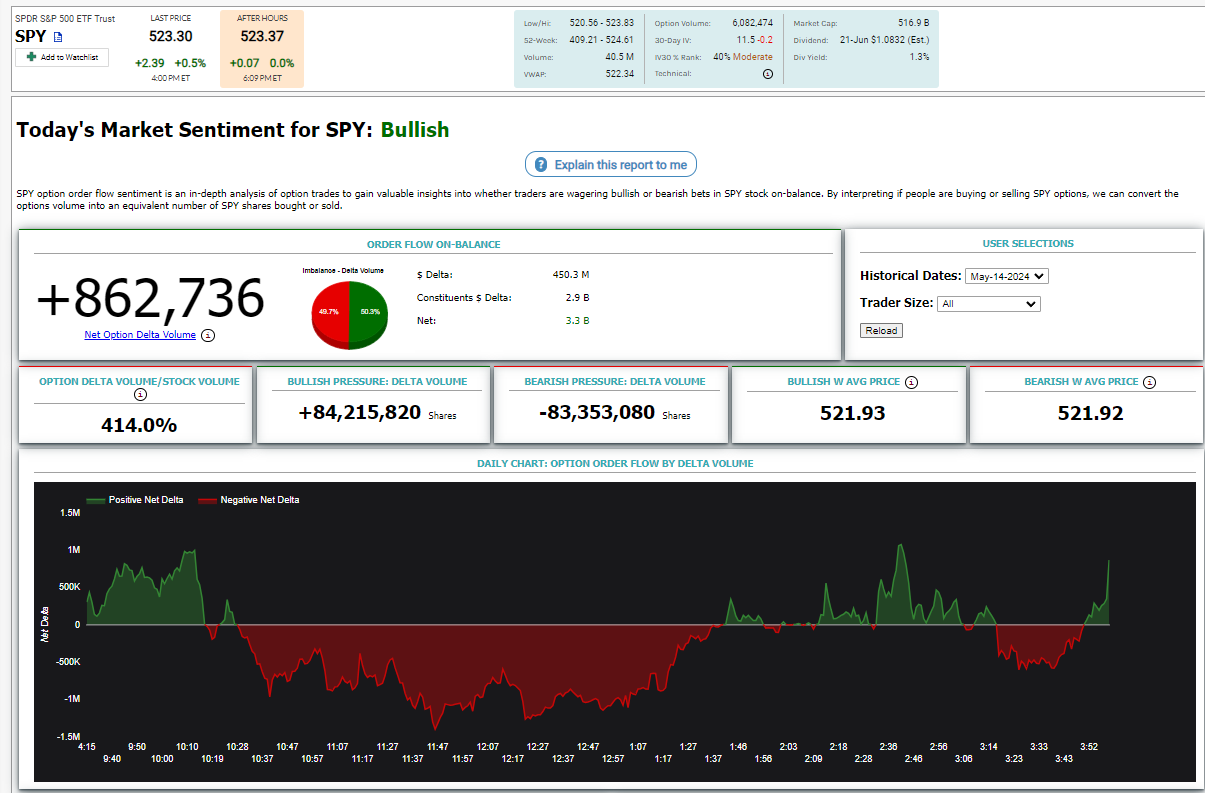Show info for Option Delta Volume/Stock Volume
The image size is (1205, 793).
(x=140, y=395)
